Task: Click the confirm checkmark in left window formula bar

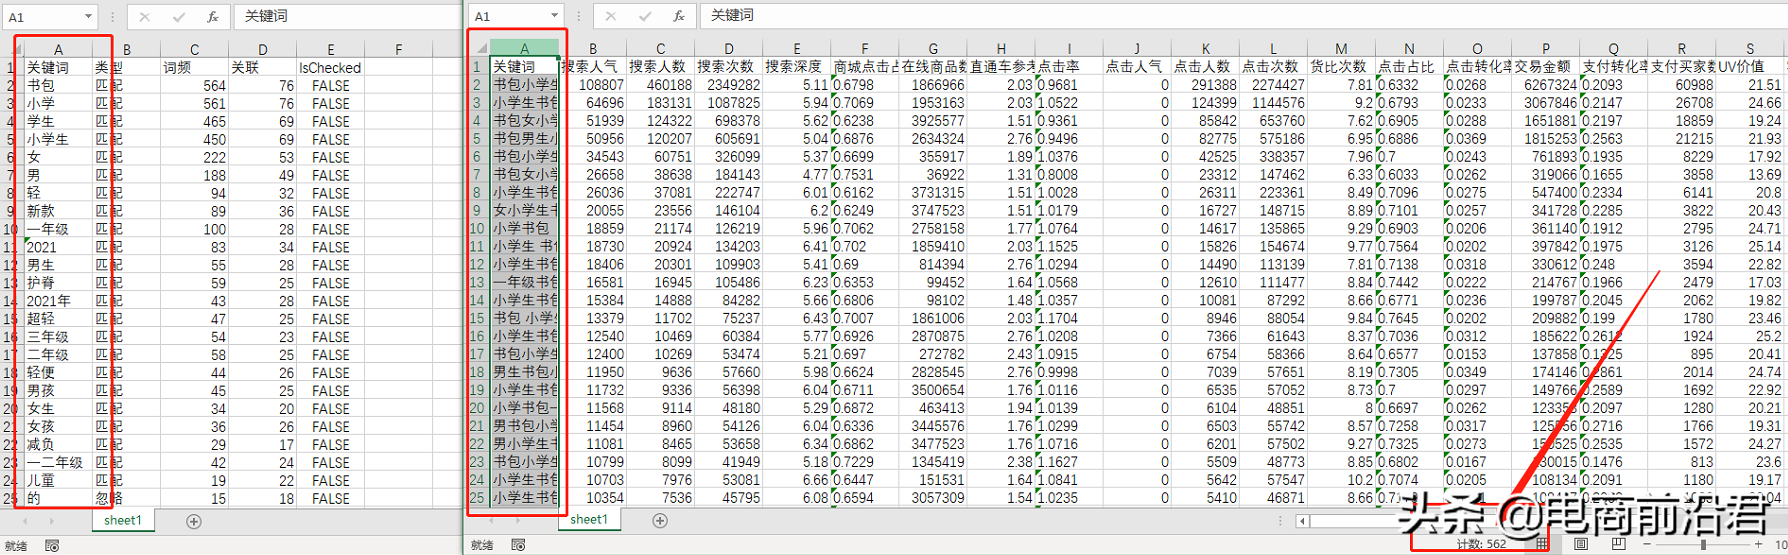Action: (x=179, y=17)
